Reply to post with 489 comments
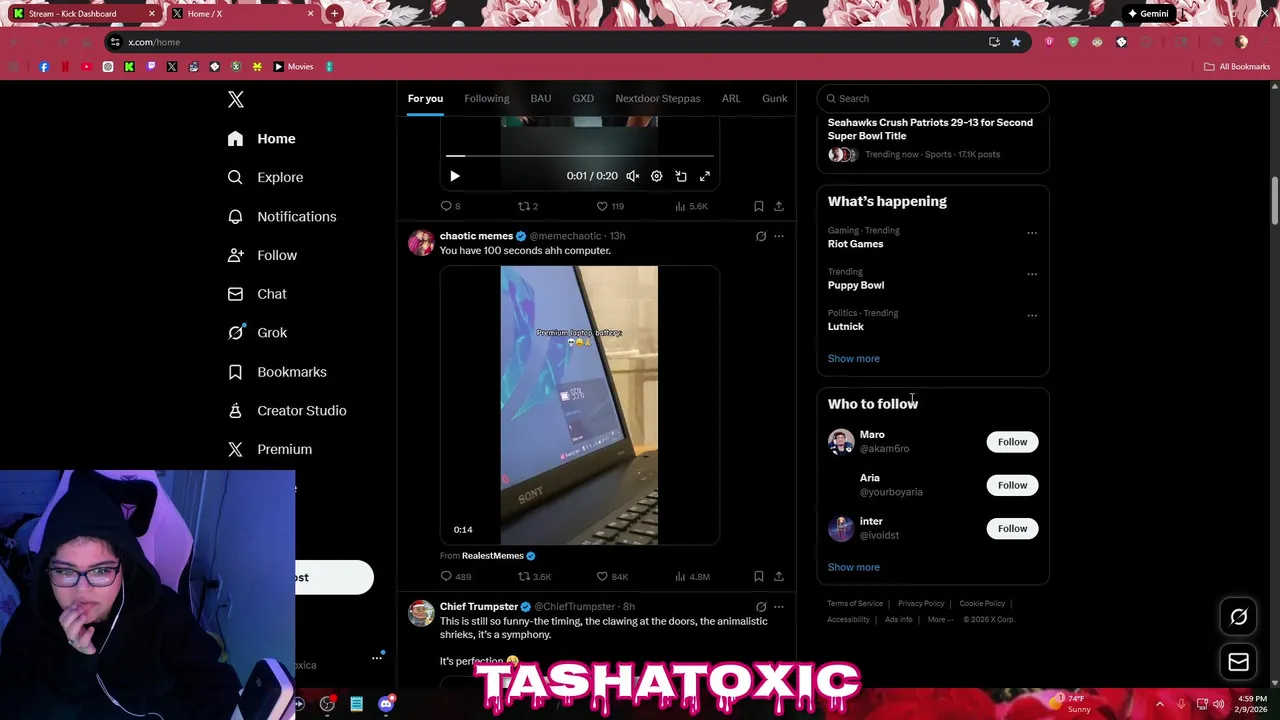Viewport: 1280px width, 720px height. pos(456,577)
